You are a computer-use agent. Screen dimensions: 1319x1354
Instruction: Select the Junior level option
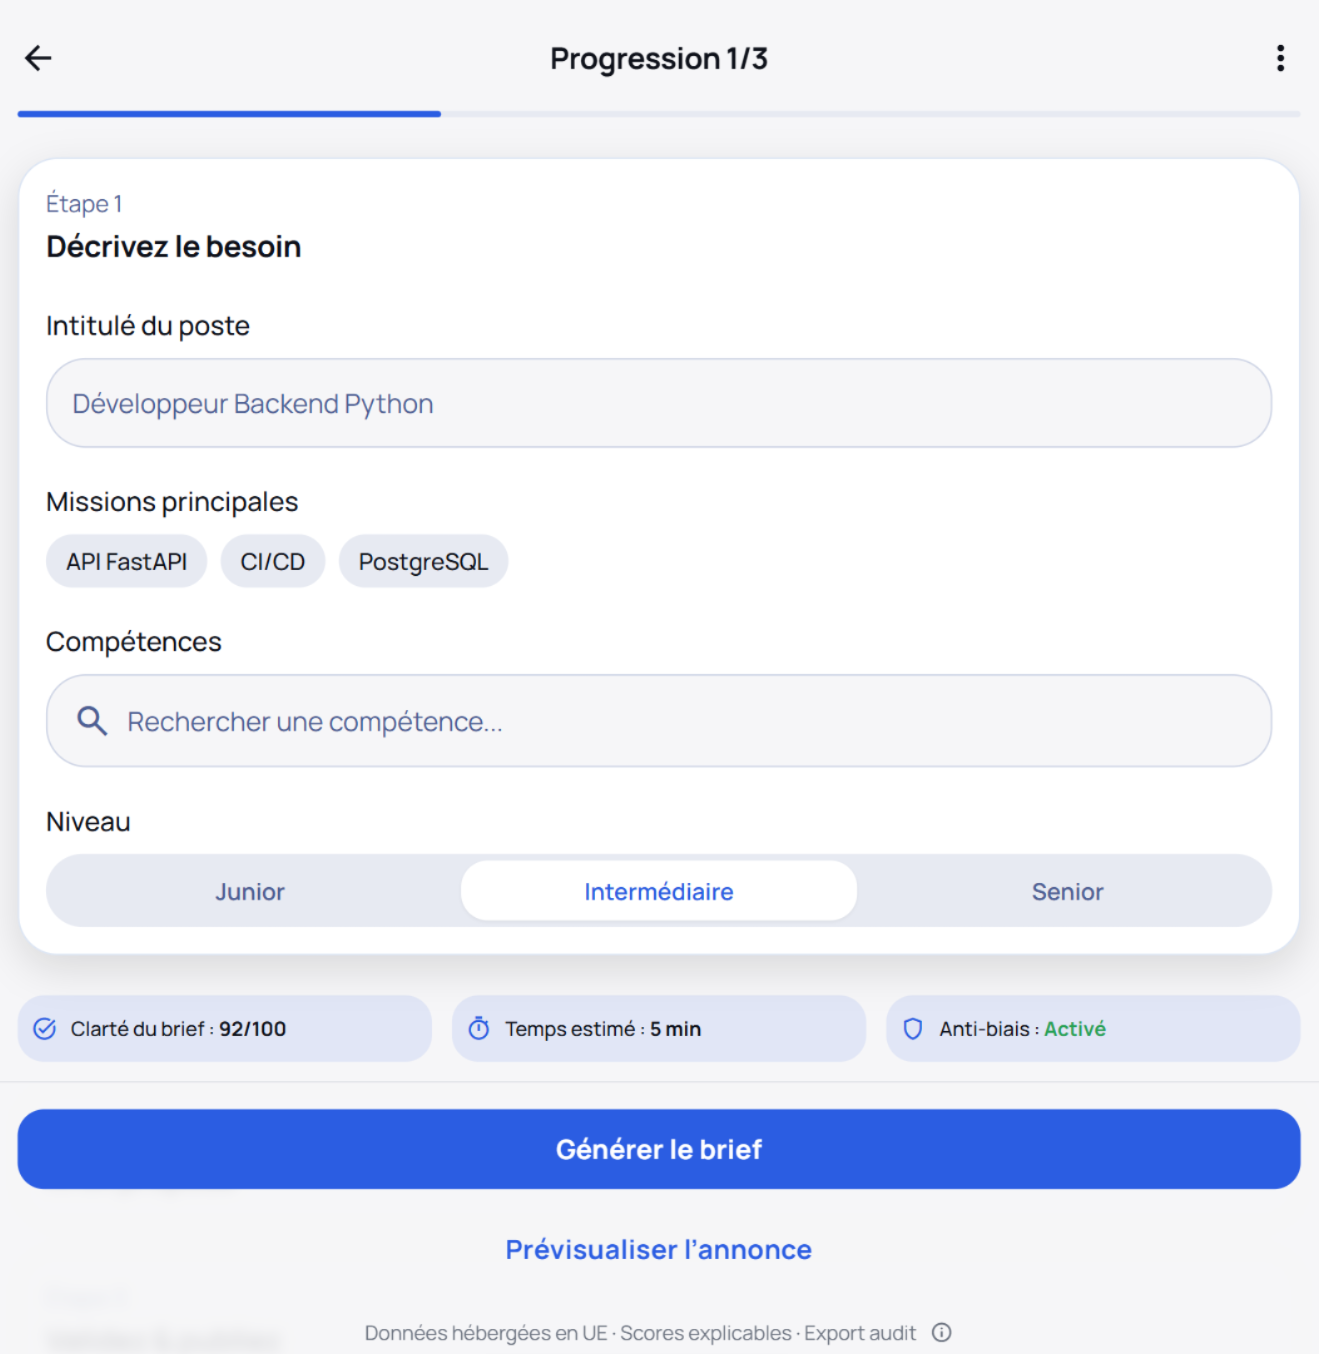(250, 891)
